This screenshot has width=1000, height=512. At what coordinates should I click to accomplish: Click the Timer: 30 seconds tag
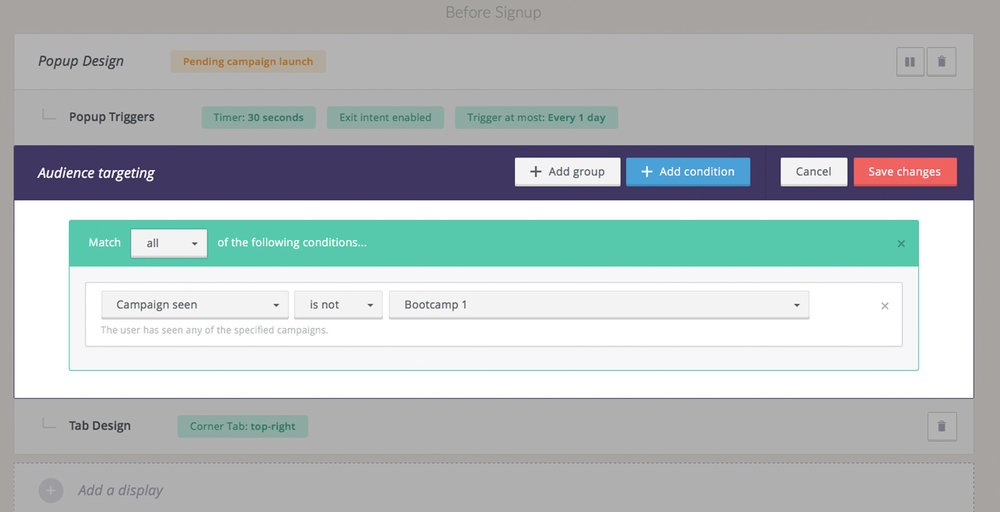[x=258, y=117]
